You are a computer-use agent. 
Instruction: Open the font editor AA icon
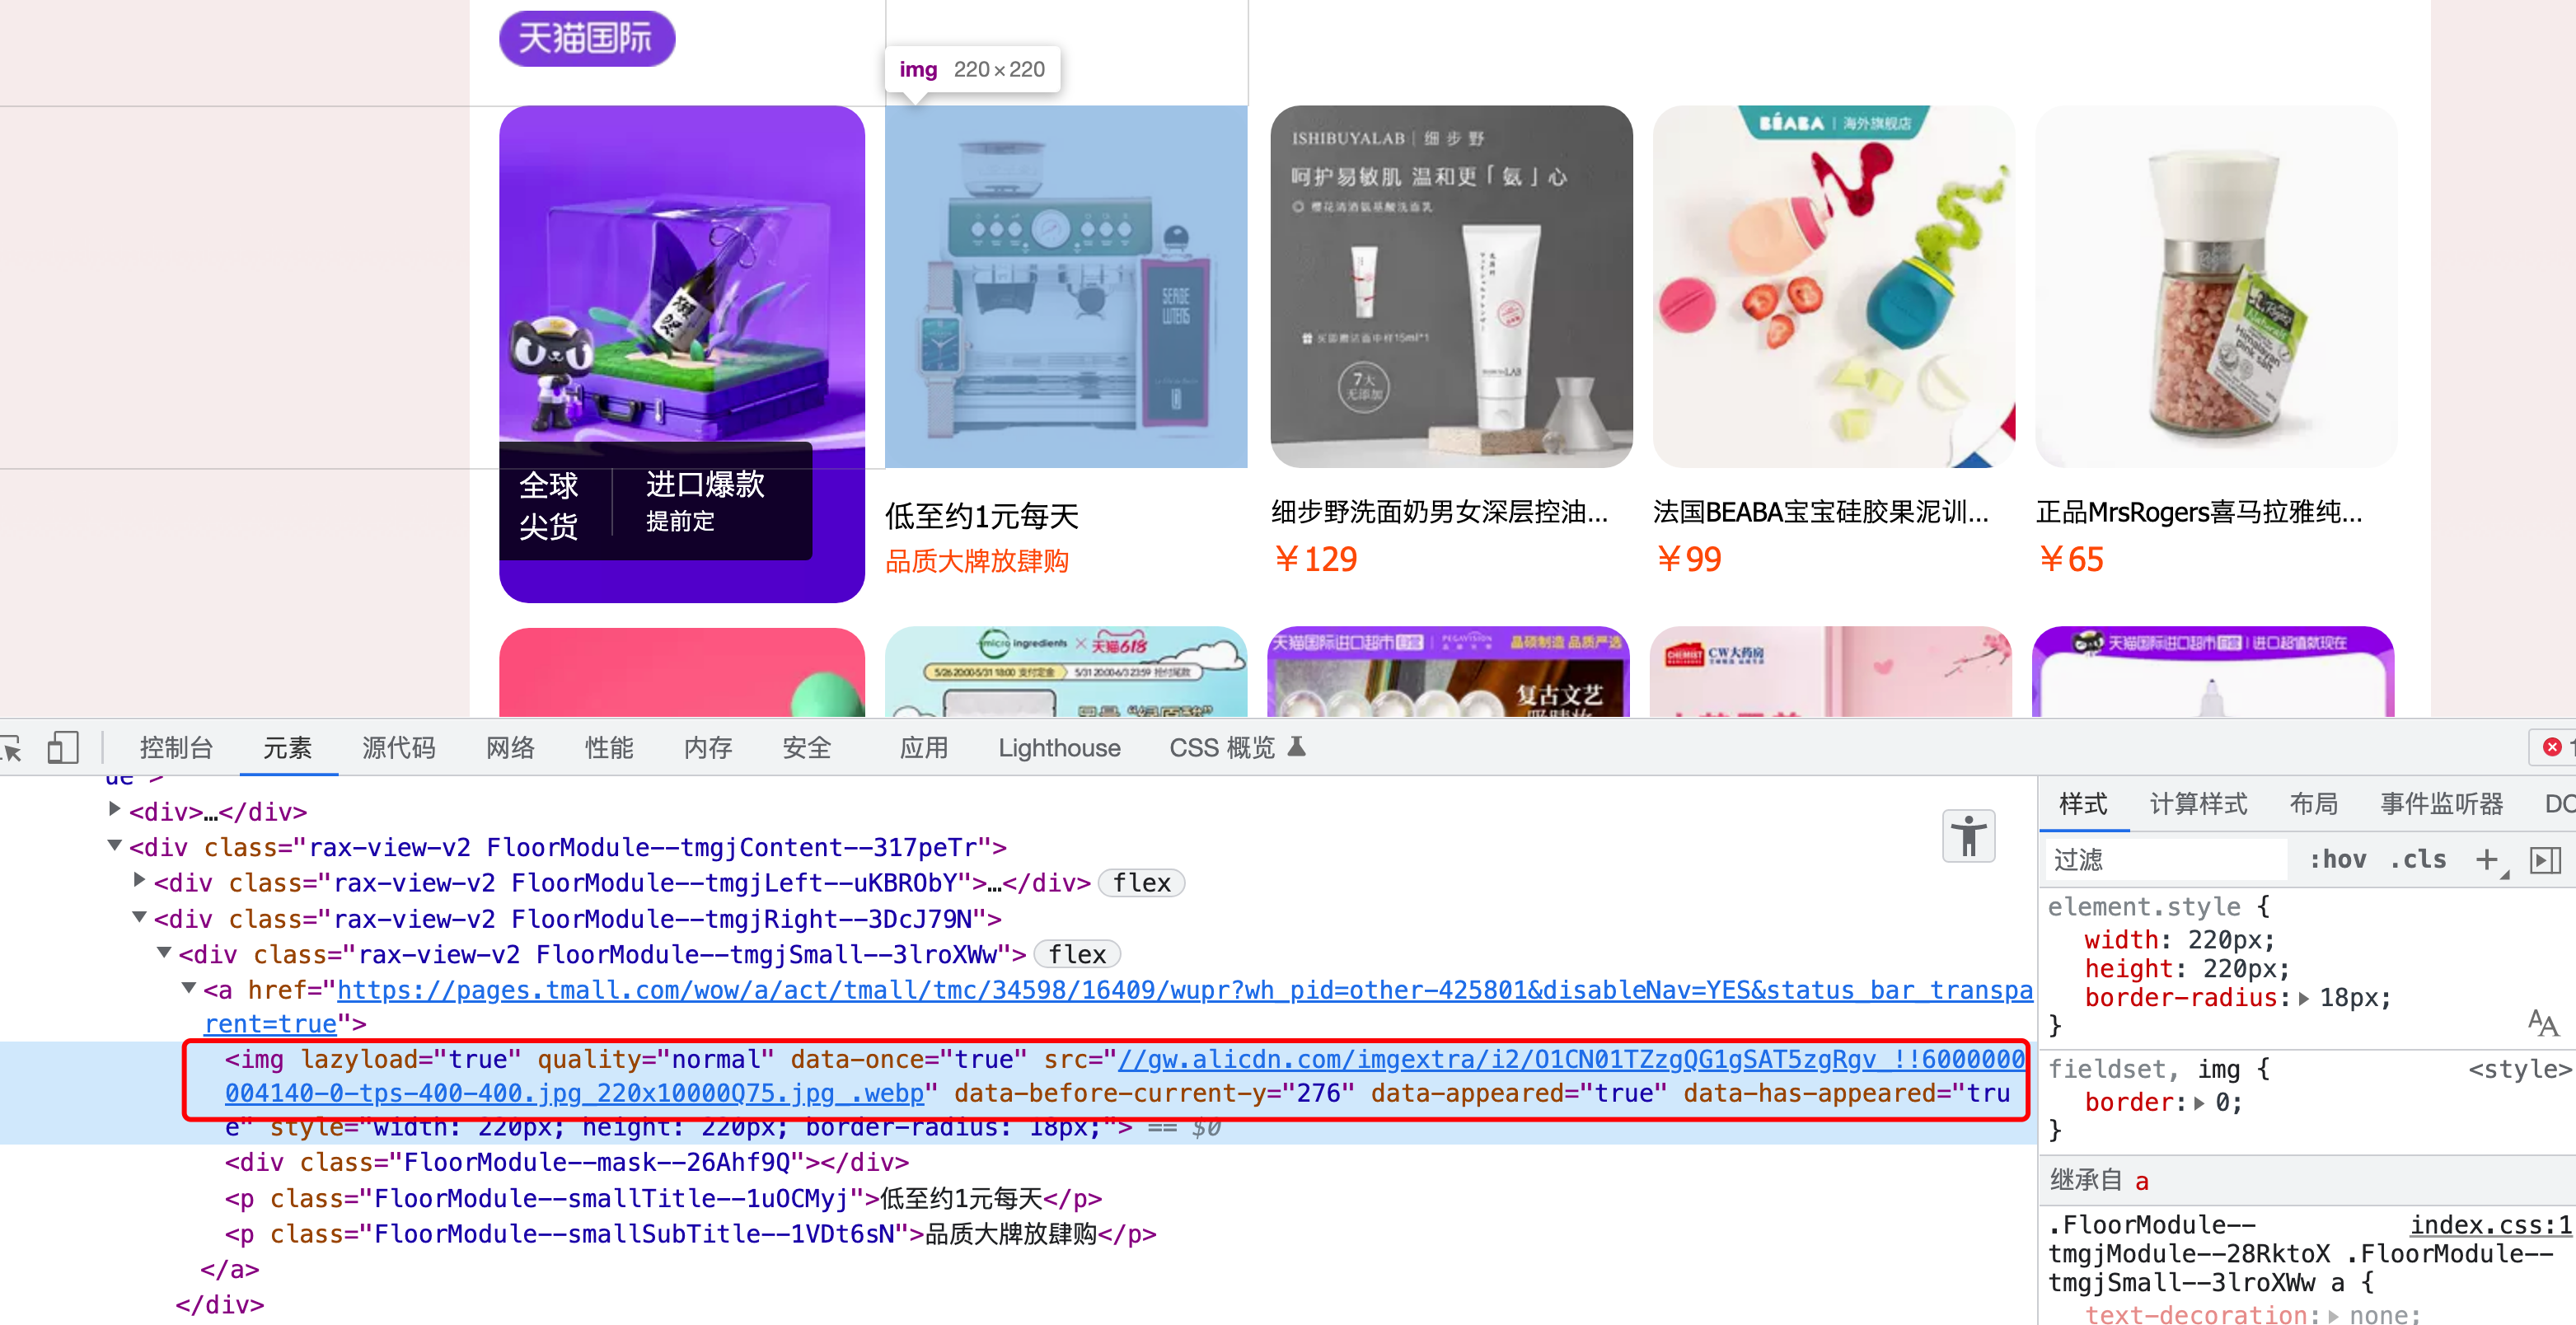pos(2542,1023)
